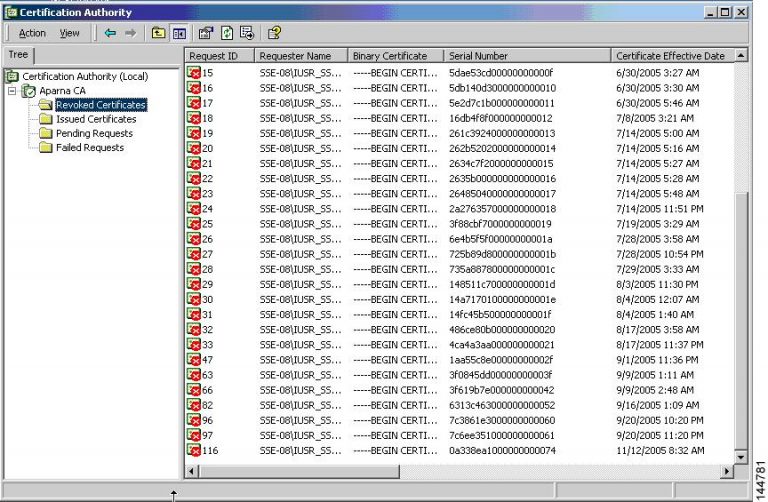Open the Action menu
768x502 pixels.
point(32,33)
